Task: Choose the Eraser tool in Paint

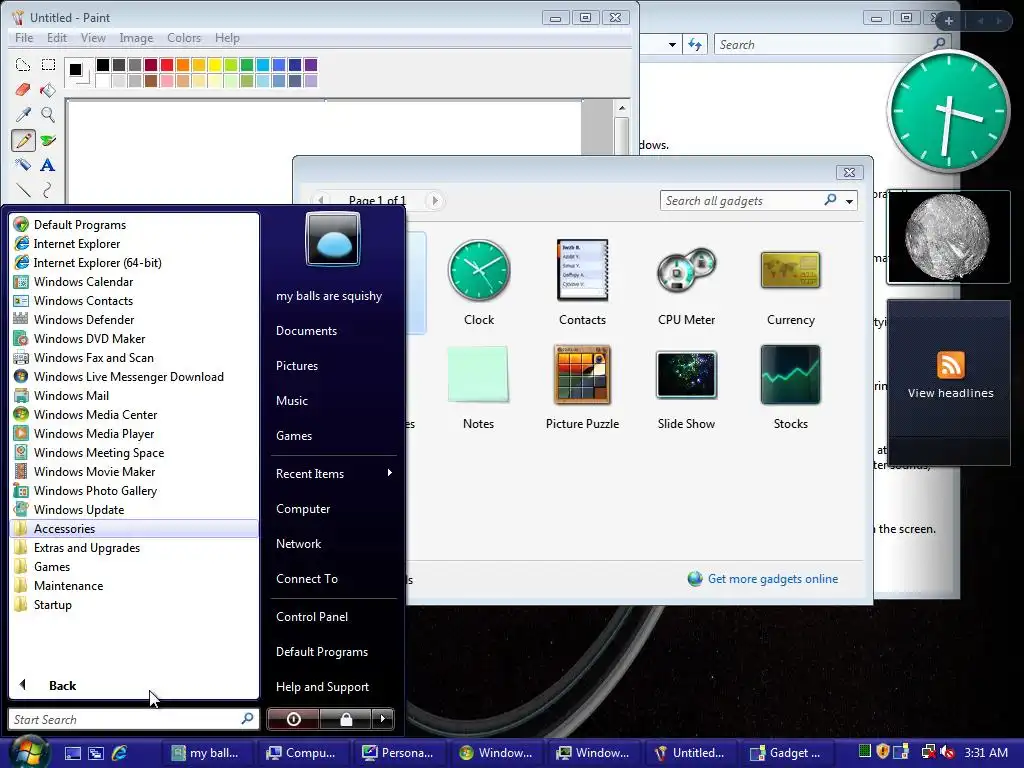Action: pyautogui.click(x=23, y=89)
